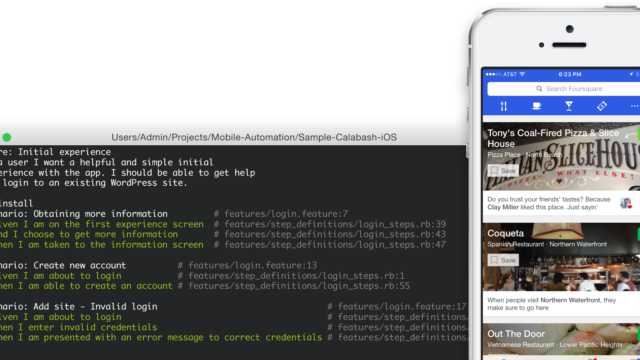The width and height of the screenshot is (640, 360).
Task: Click the 'Create new account' scenario line
Action: pyautogui.click(x=63, y=265)
